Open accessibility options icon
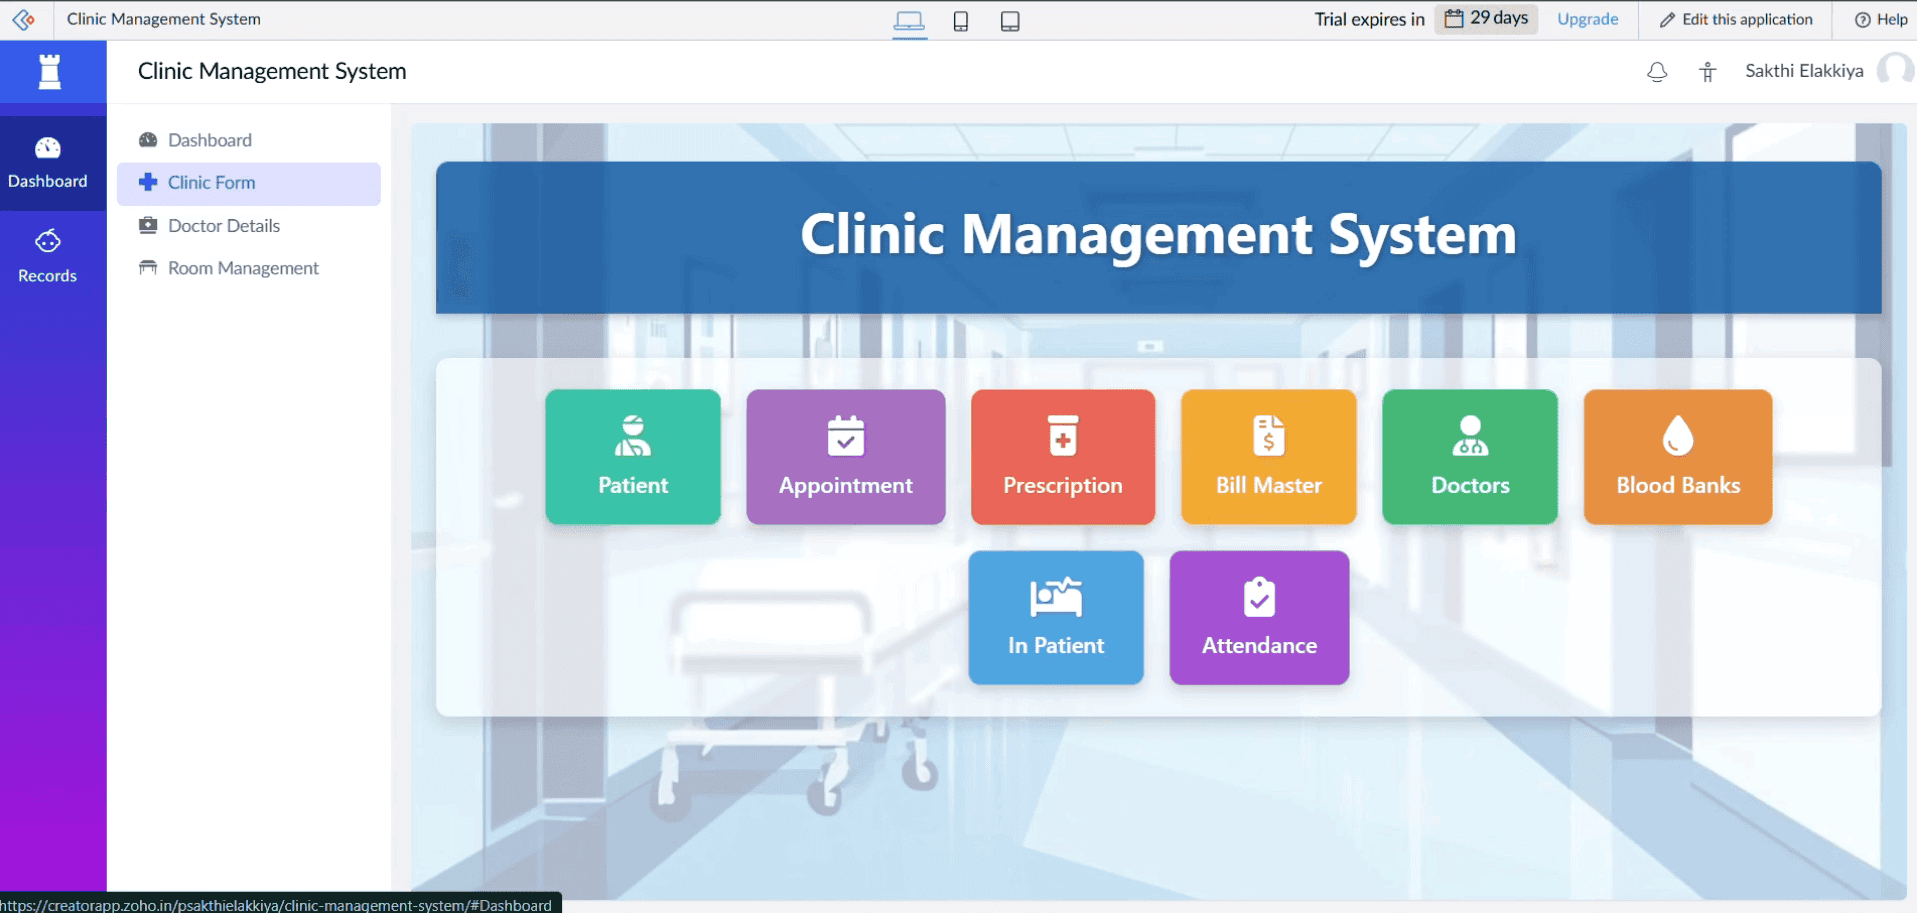This screenshot has width=1917, height=913. coord(1708,72)
